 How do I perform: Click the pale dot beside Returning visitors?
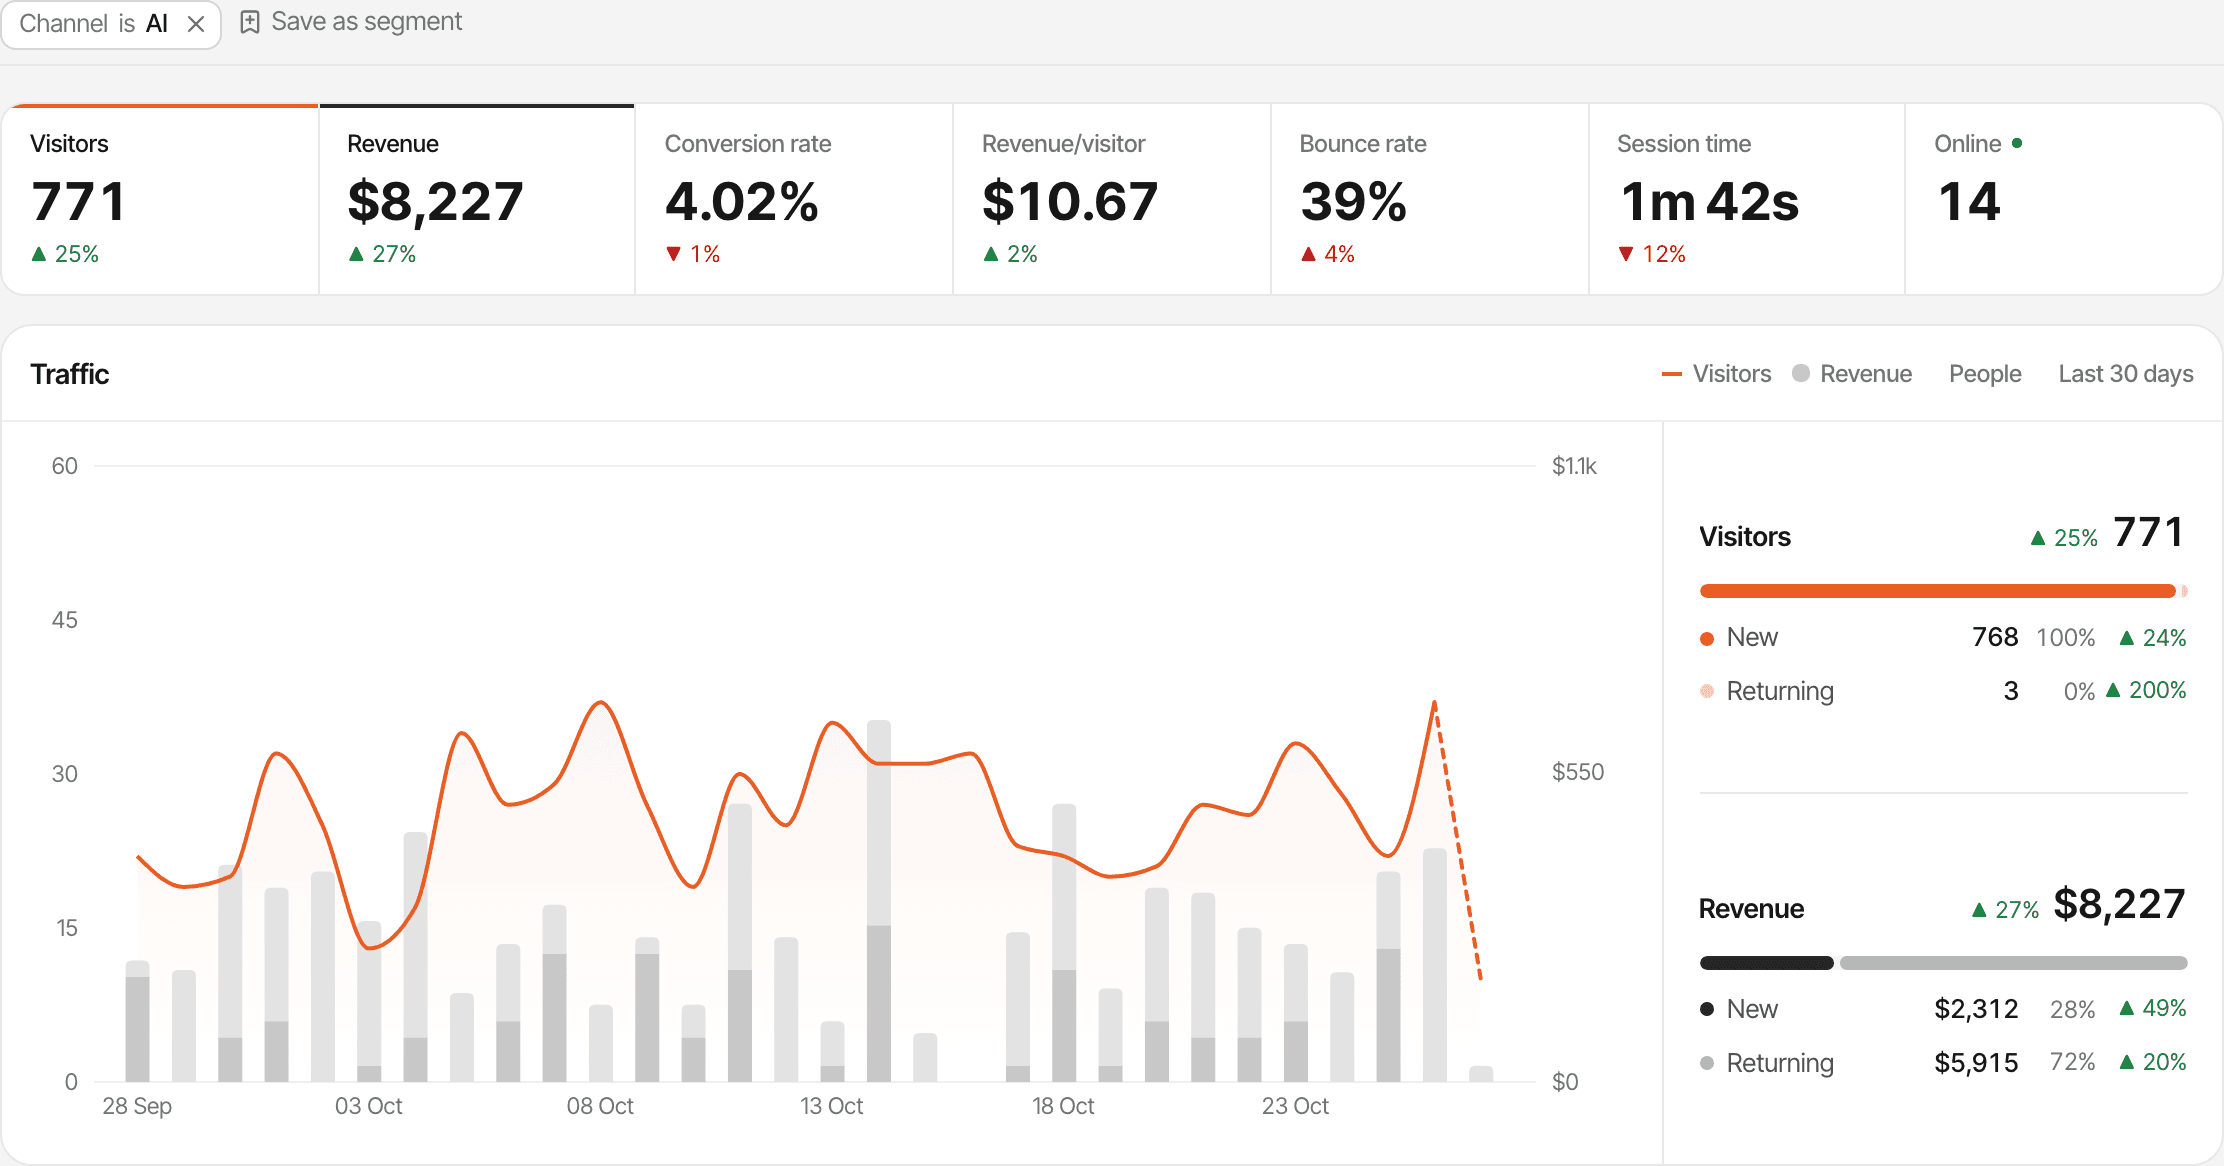(x=1707, y=691)
